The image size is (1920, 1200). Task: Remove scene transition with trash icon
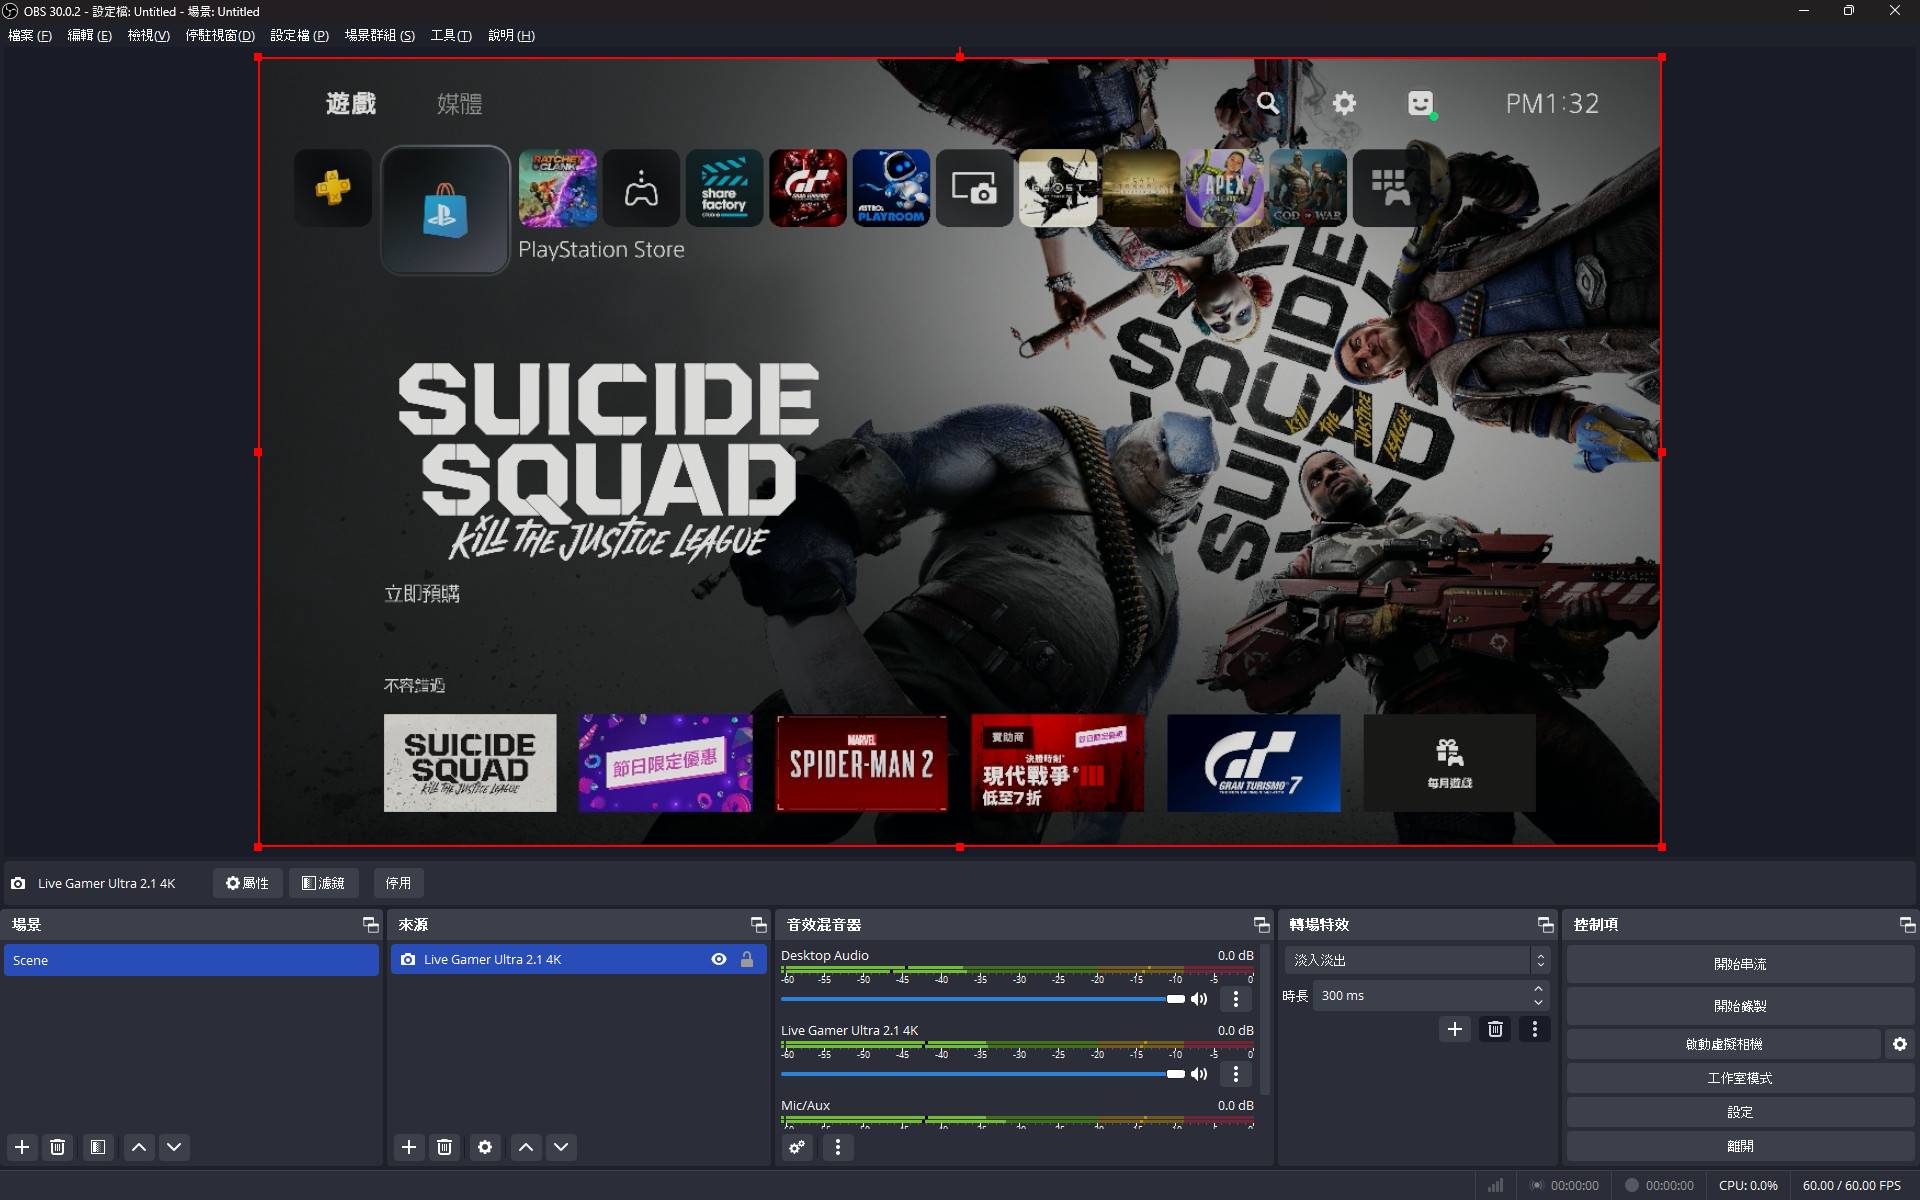pyautogui.click(x=1495, y=1029)
